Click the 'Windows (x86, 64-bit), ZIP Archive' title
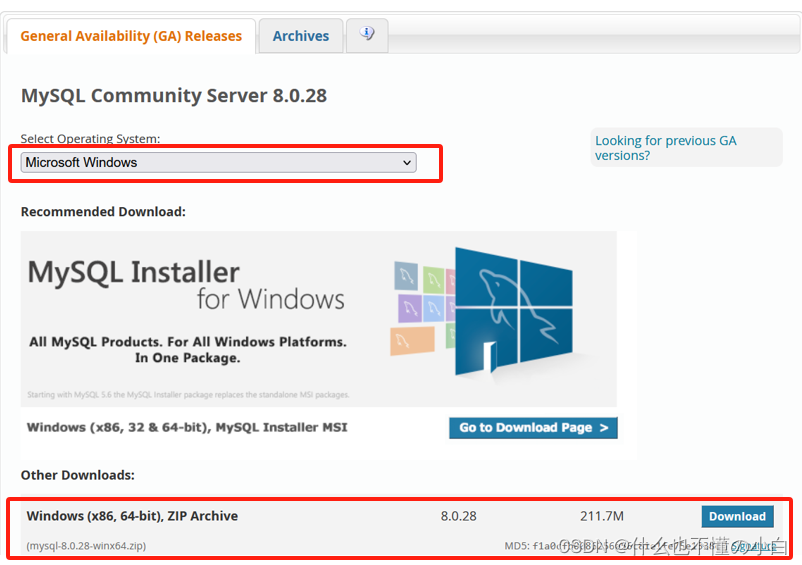 (x=132, y=516)
